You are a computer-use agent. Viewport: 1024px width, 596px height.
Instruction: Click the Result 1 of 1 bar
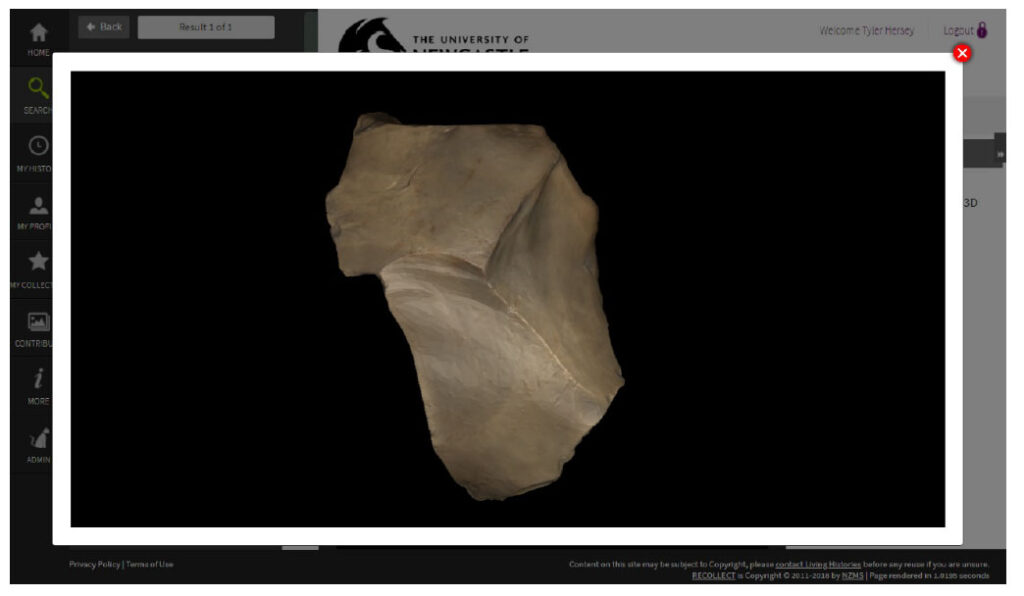pos(205,27)
